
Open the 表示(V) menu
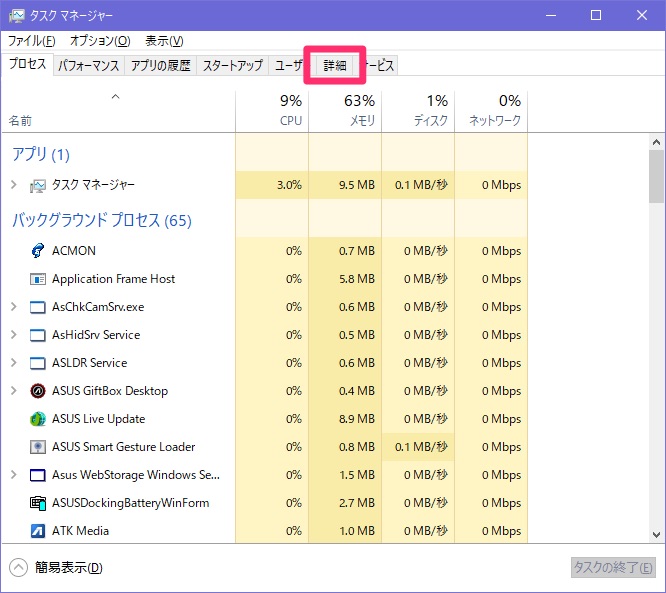click(164, 41)
